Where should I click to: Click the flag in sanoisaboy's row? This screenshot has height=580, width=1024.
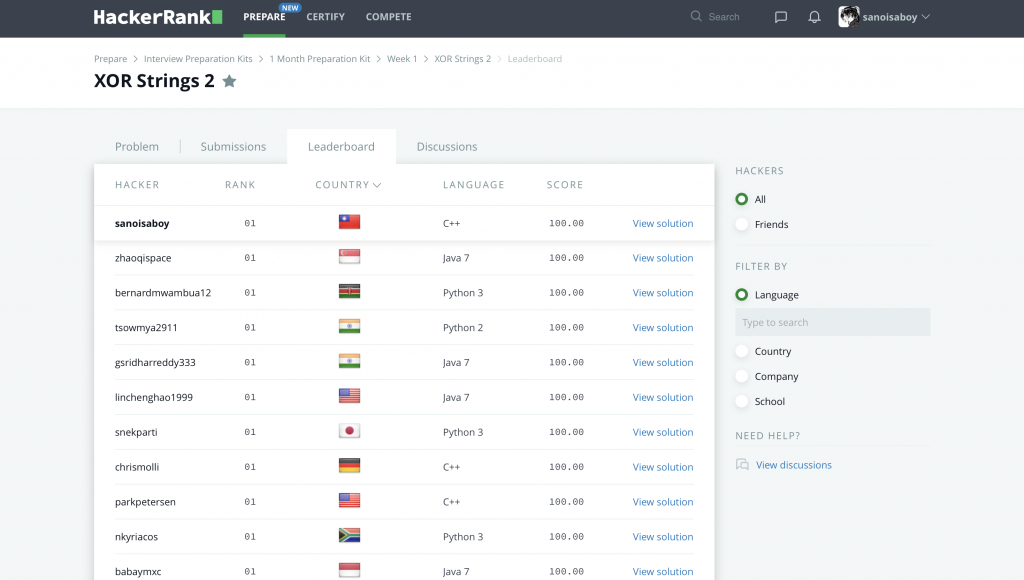pyautogui.click(x=349, y=222)
